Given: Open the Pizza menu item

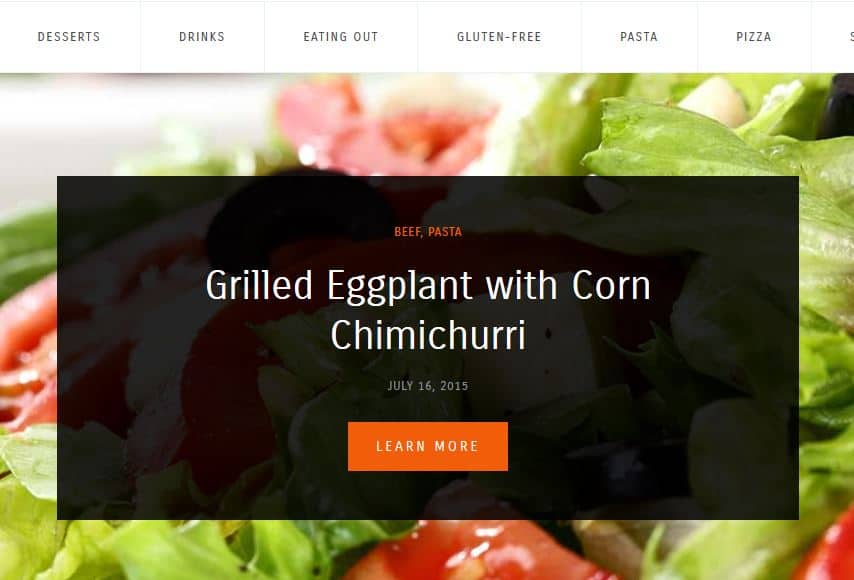Looking at the screenshot, I should 754,36.
